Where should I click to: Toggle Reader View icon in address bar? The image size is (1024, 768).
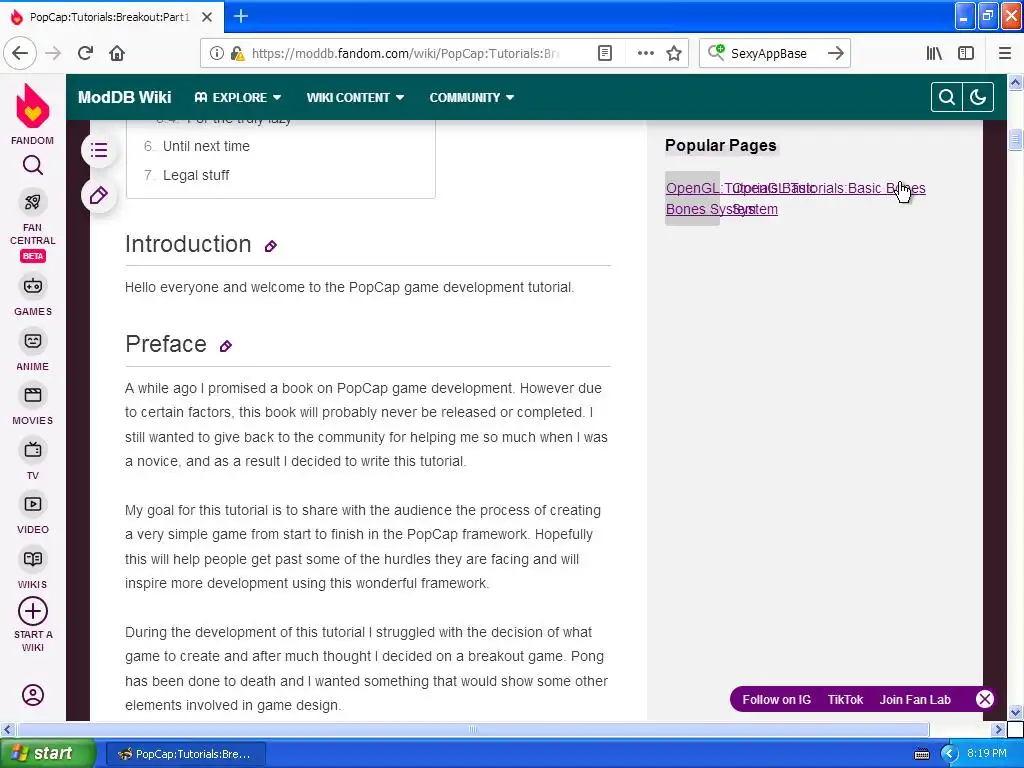605,53
